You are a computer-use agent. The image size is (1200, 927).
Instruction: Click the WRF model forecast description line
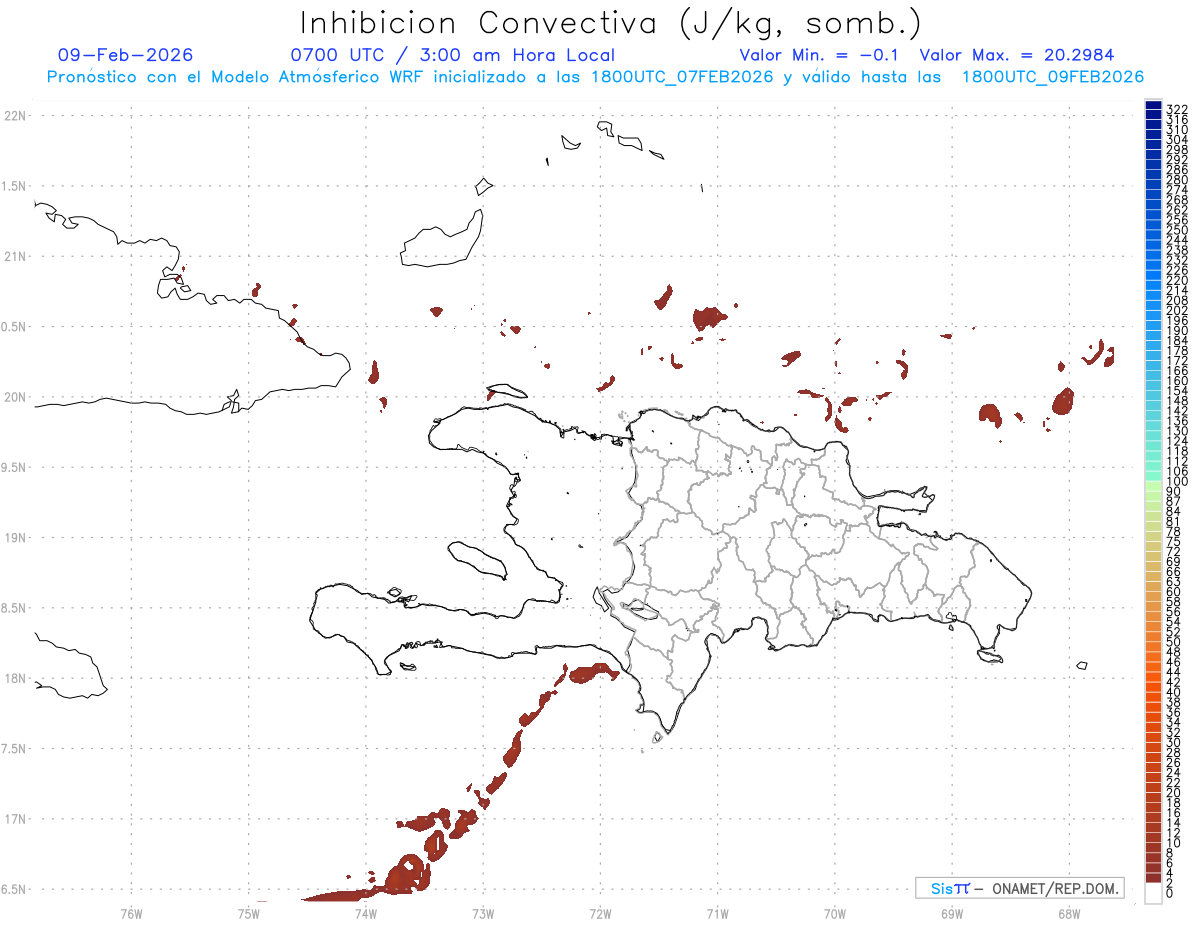tap(595, 77)
